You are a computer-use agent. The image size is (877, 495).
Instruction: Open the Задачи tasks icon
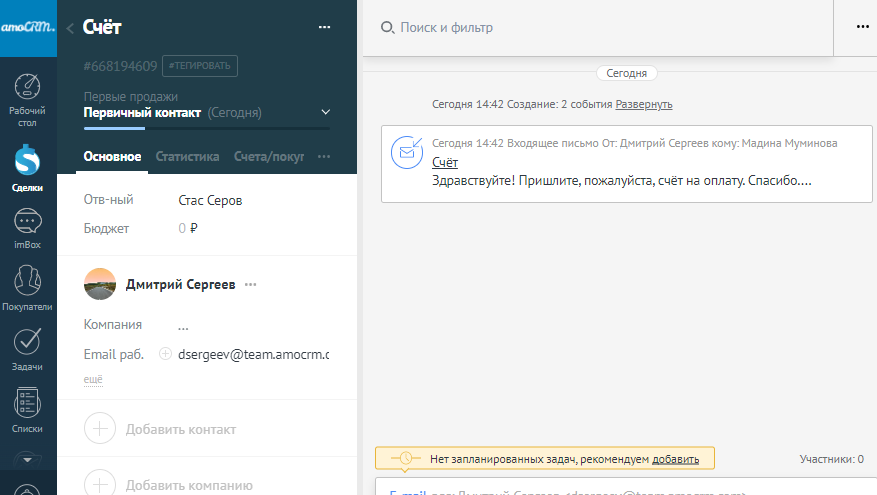[x=28, y=342]
